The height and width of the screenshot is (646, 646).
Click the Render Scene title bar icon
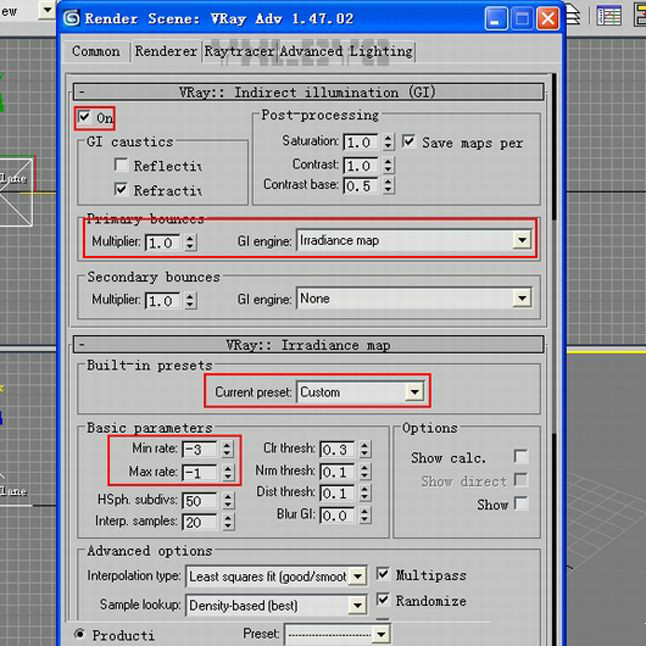[x=71, y=18]
